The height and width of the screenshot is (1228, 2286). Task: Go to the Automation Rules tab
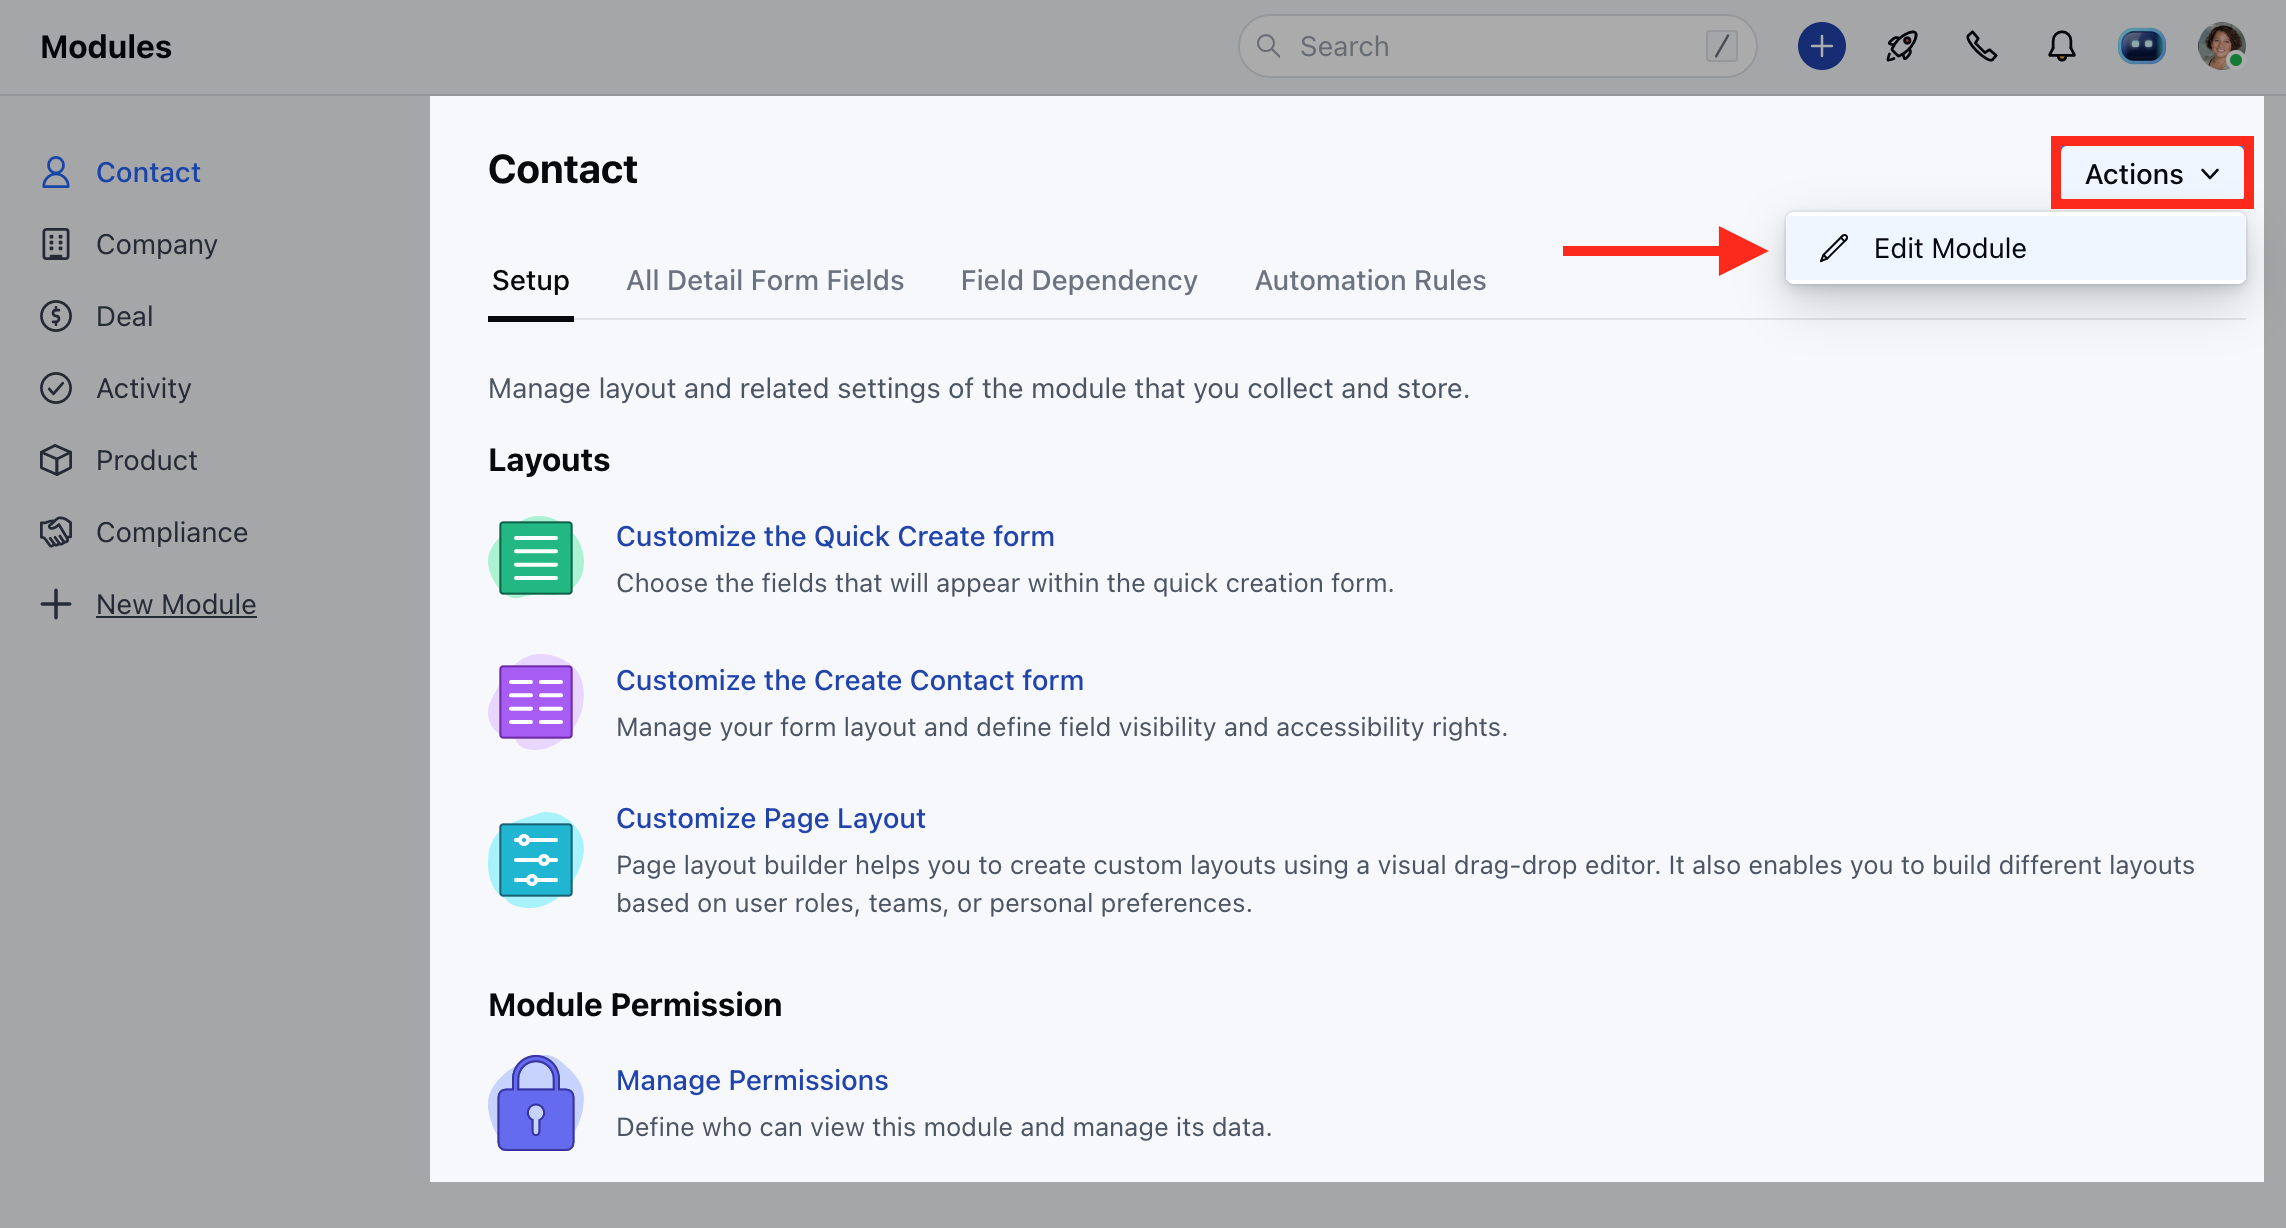tap(1370, 280)
